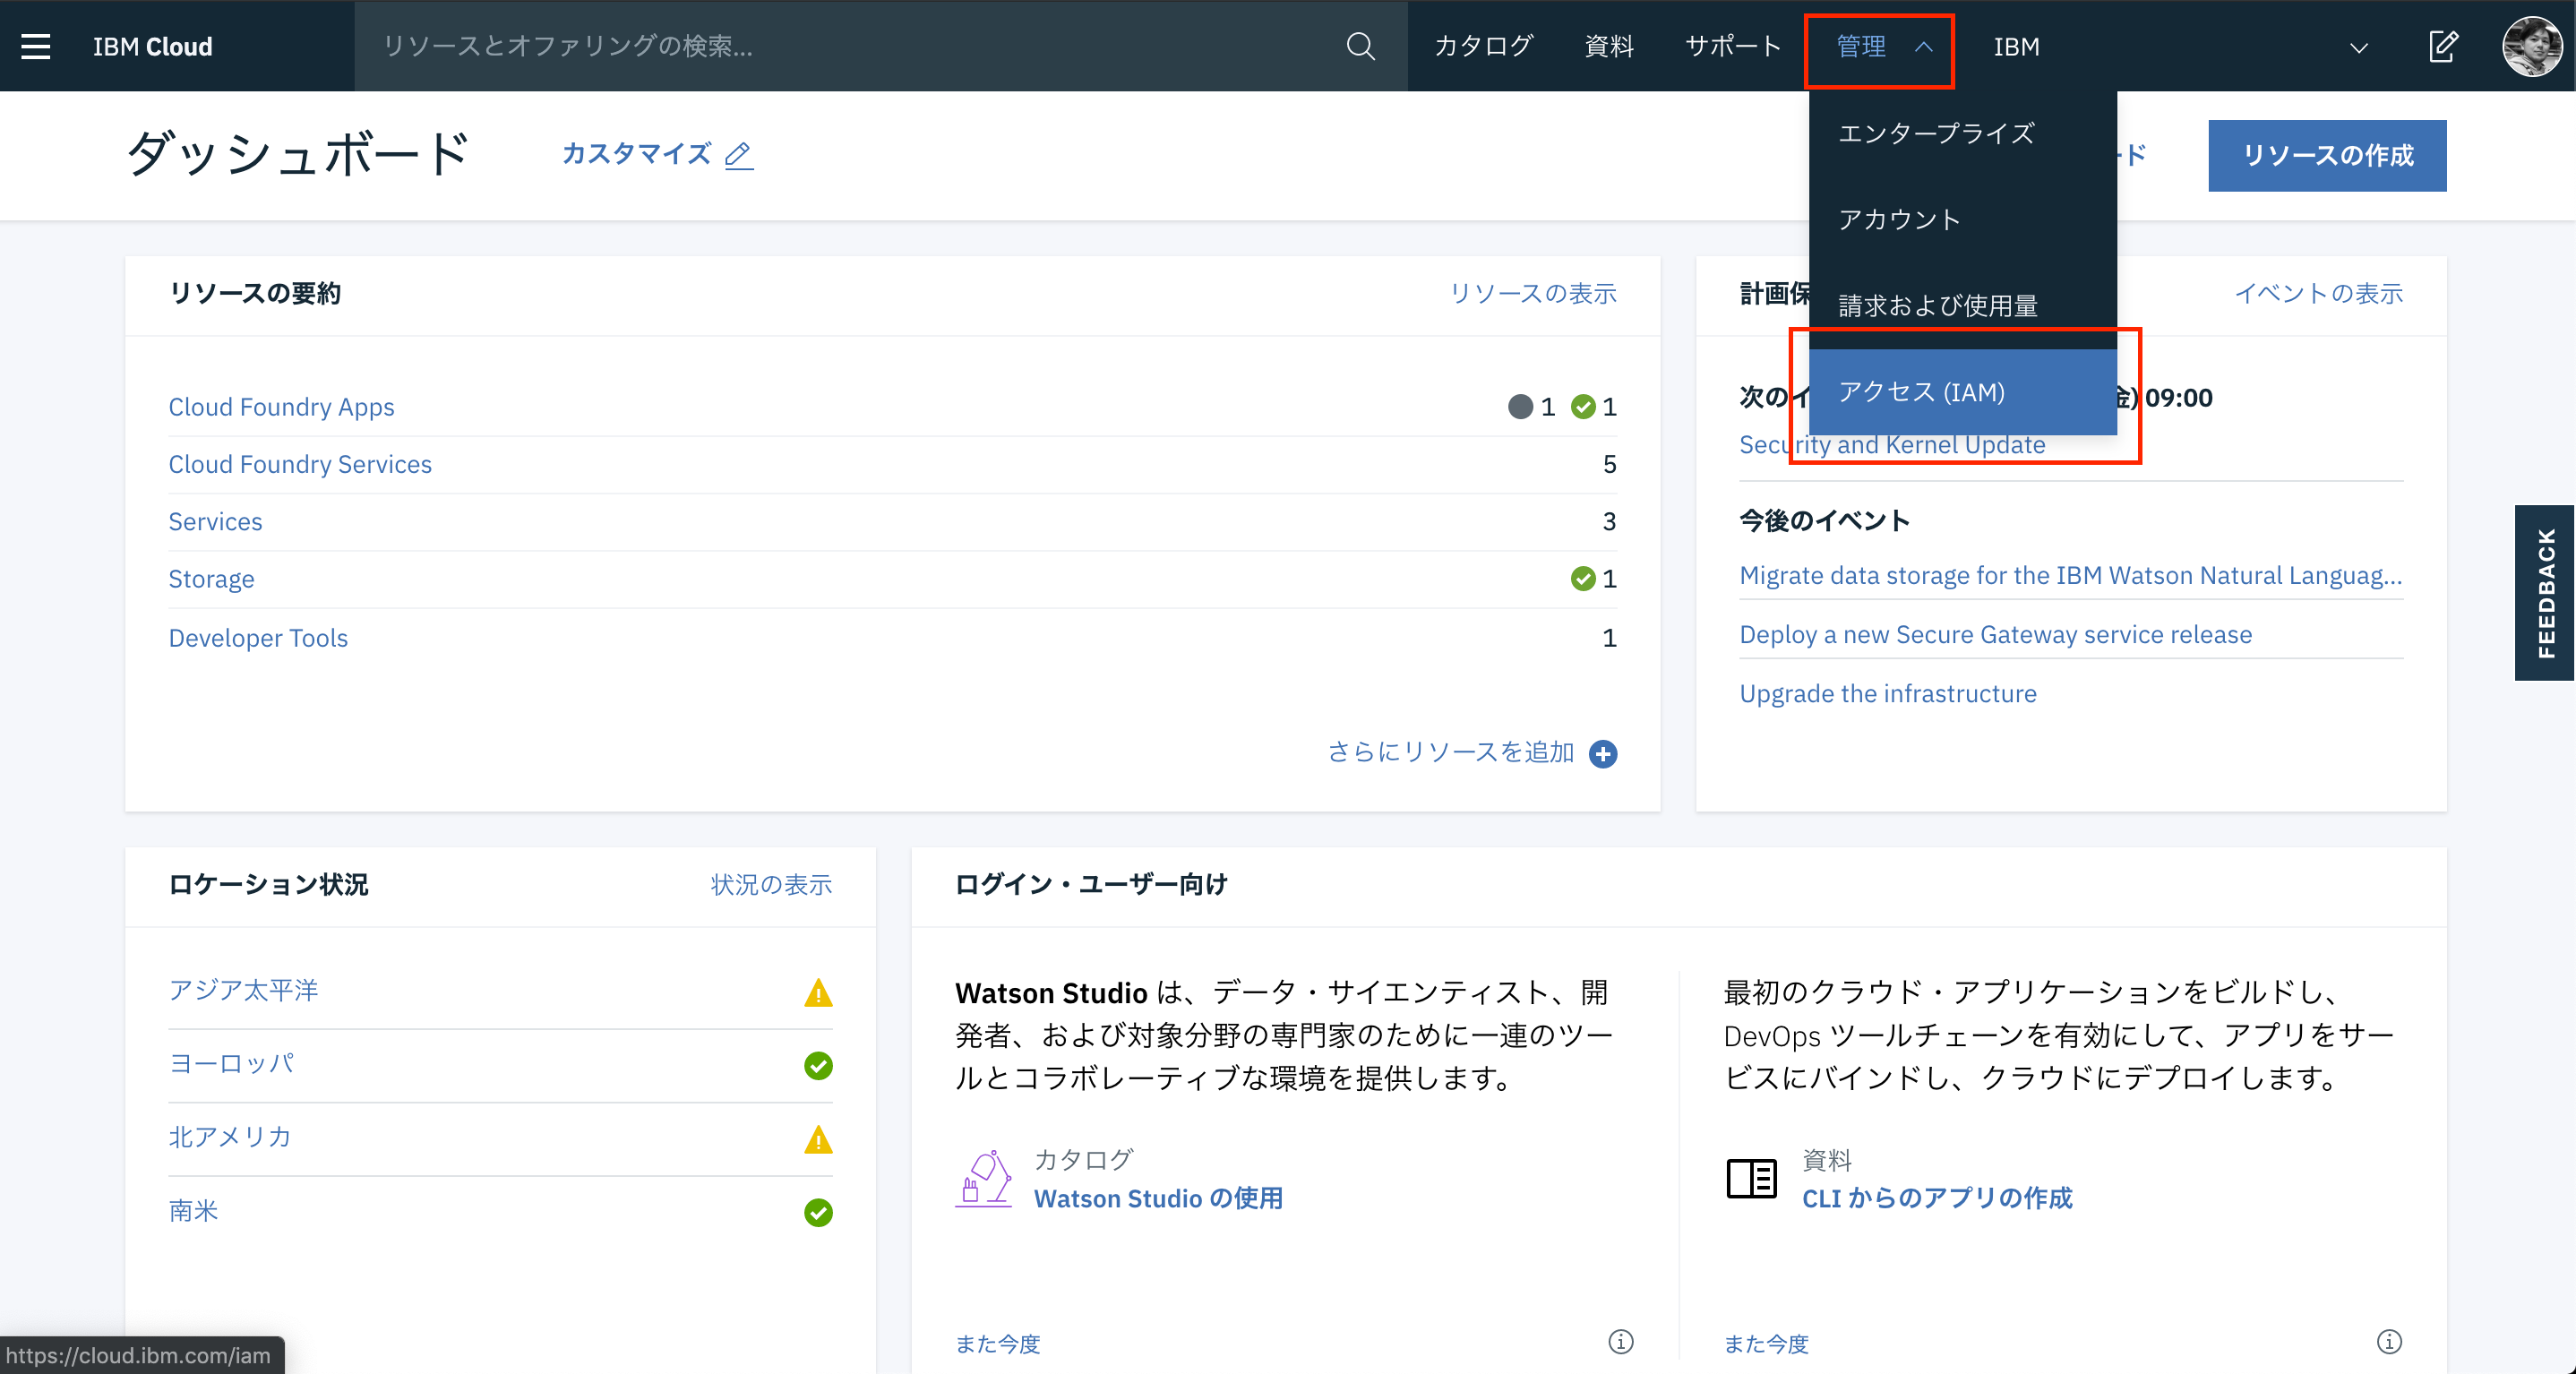This screenshot has height=1374, width=2576.
Task: Click the documentation book icon beside CLI
Action: tap(1752, 1179)
